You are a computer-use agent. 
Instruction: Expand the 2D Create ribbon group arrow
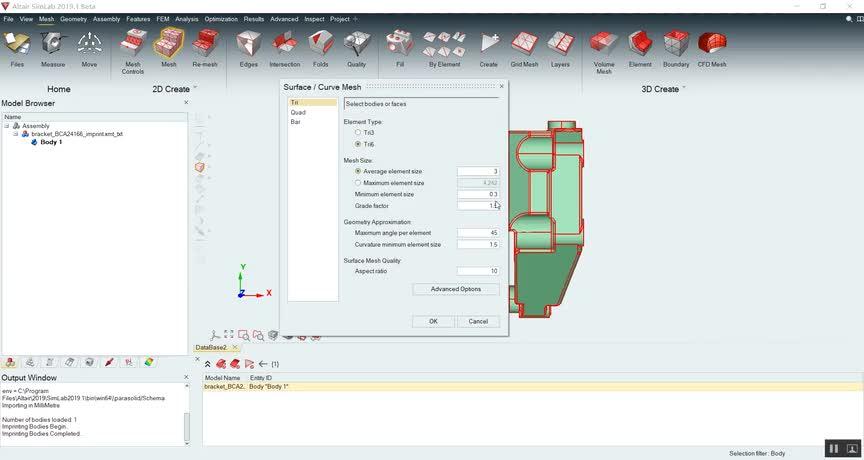click(195, 88)
